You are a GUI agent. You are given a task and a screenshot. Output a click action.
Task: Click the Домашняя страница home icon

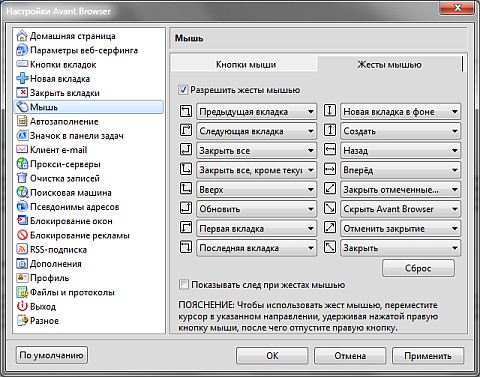[22, 36]
